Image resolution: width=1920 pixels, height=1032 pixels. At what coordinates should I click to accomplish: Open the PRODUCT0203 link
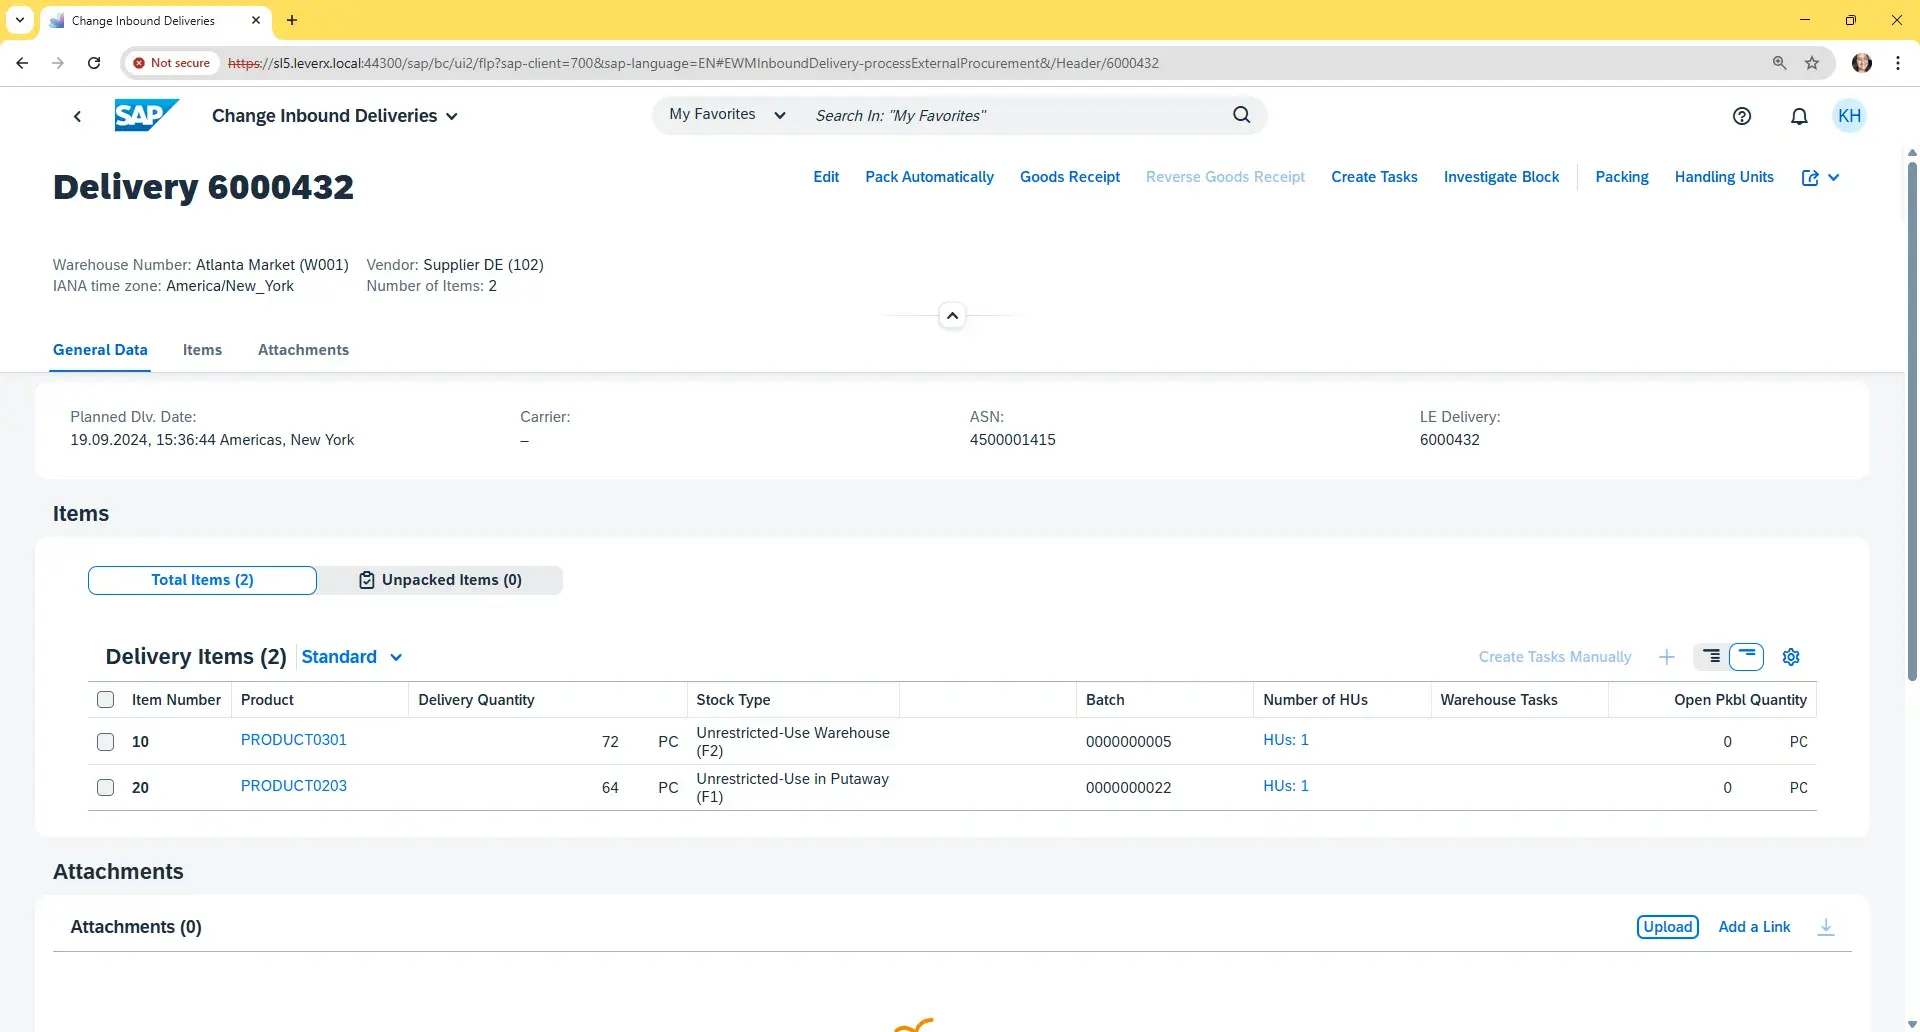click(x=294, y=786)
